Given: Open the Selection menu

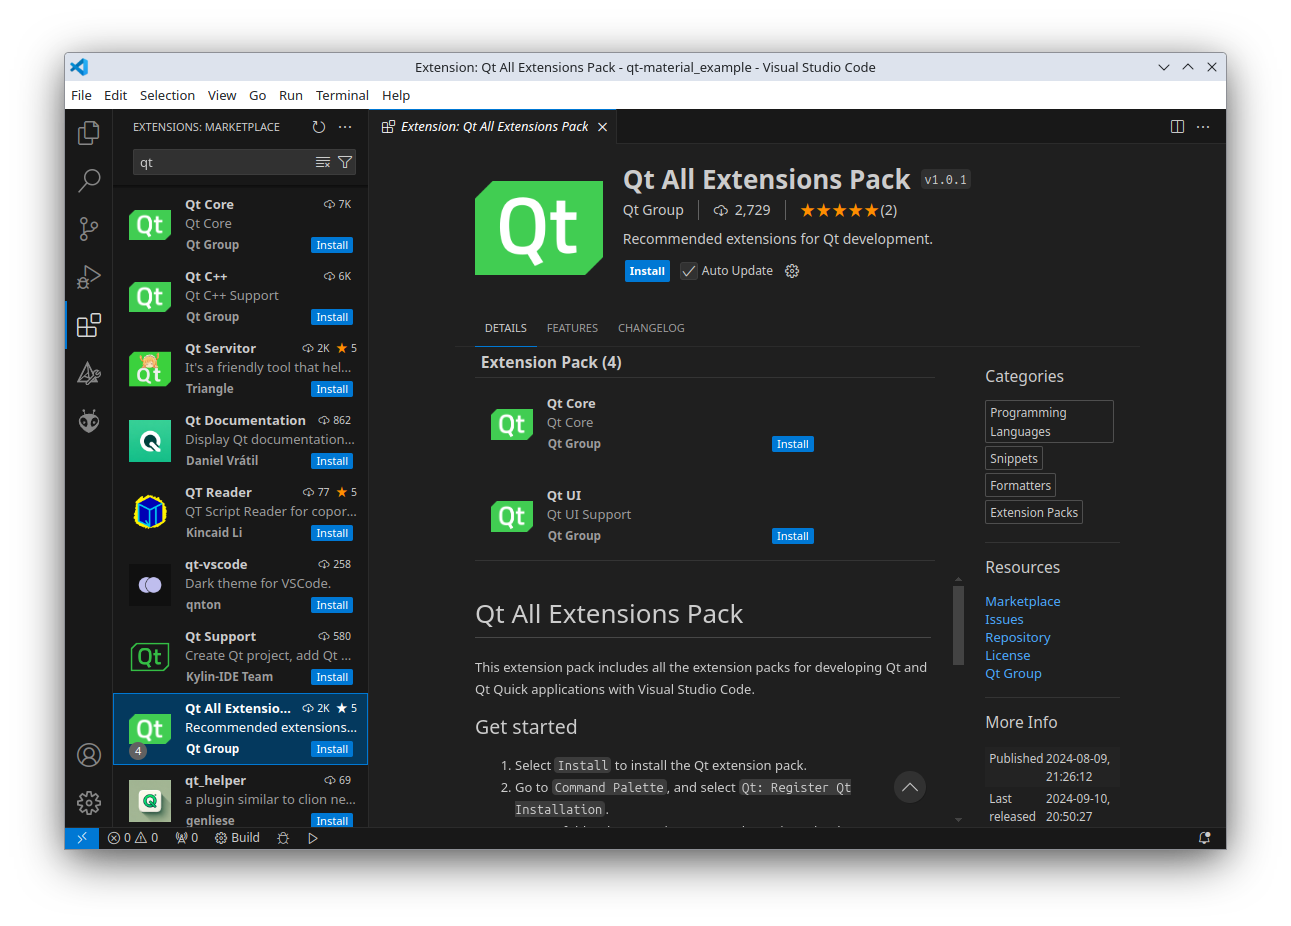Looking at the screenshot, I should coord(167,95).
